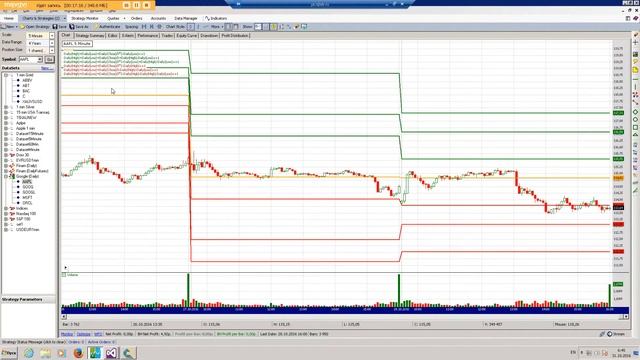Expand the Nasdaq 100 dataset

tap(6, 213)
